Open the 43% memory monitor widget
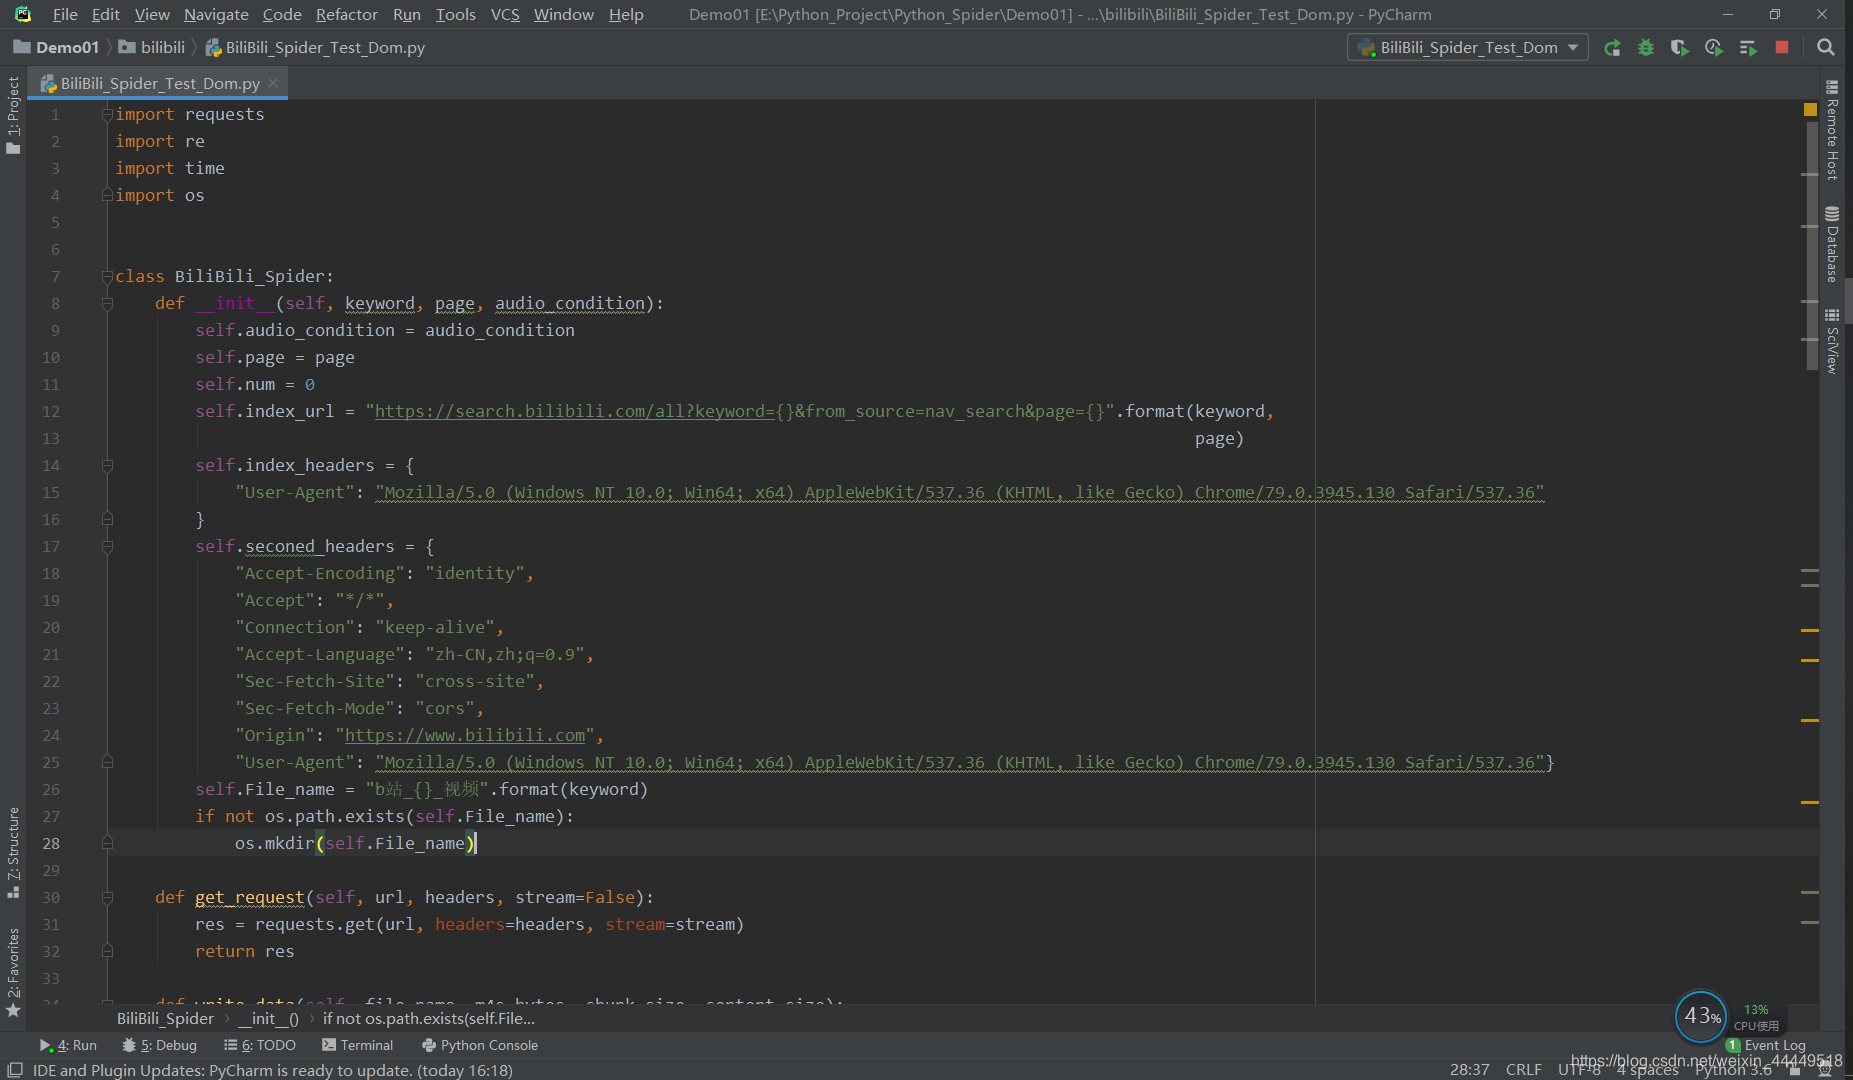 pos(1700,1016)
